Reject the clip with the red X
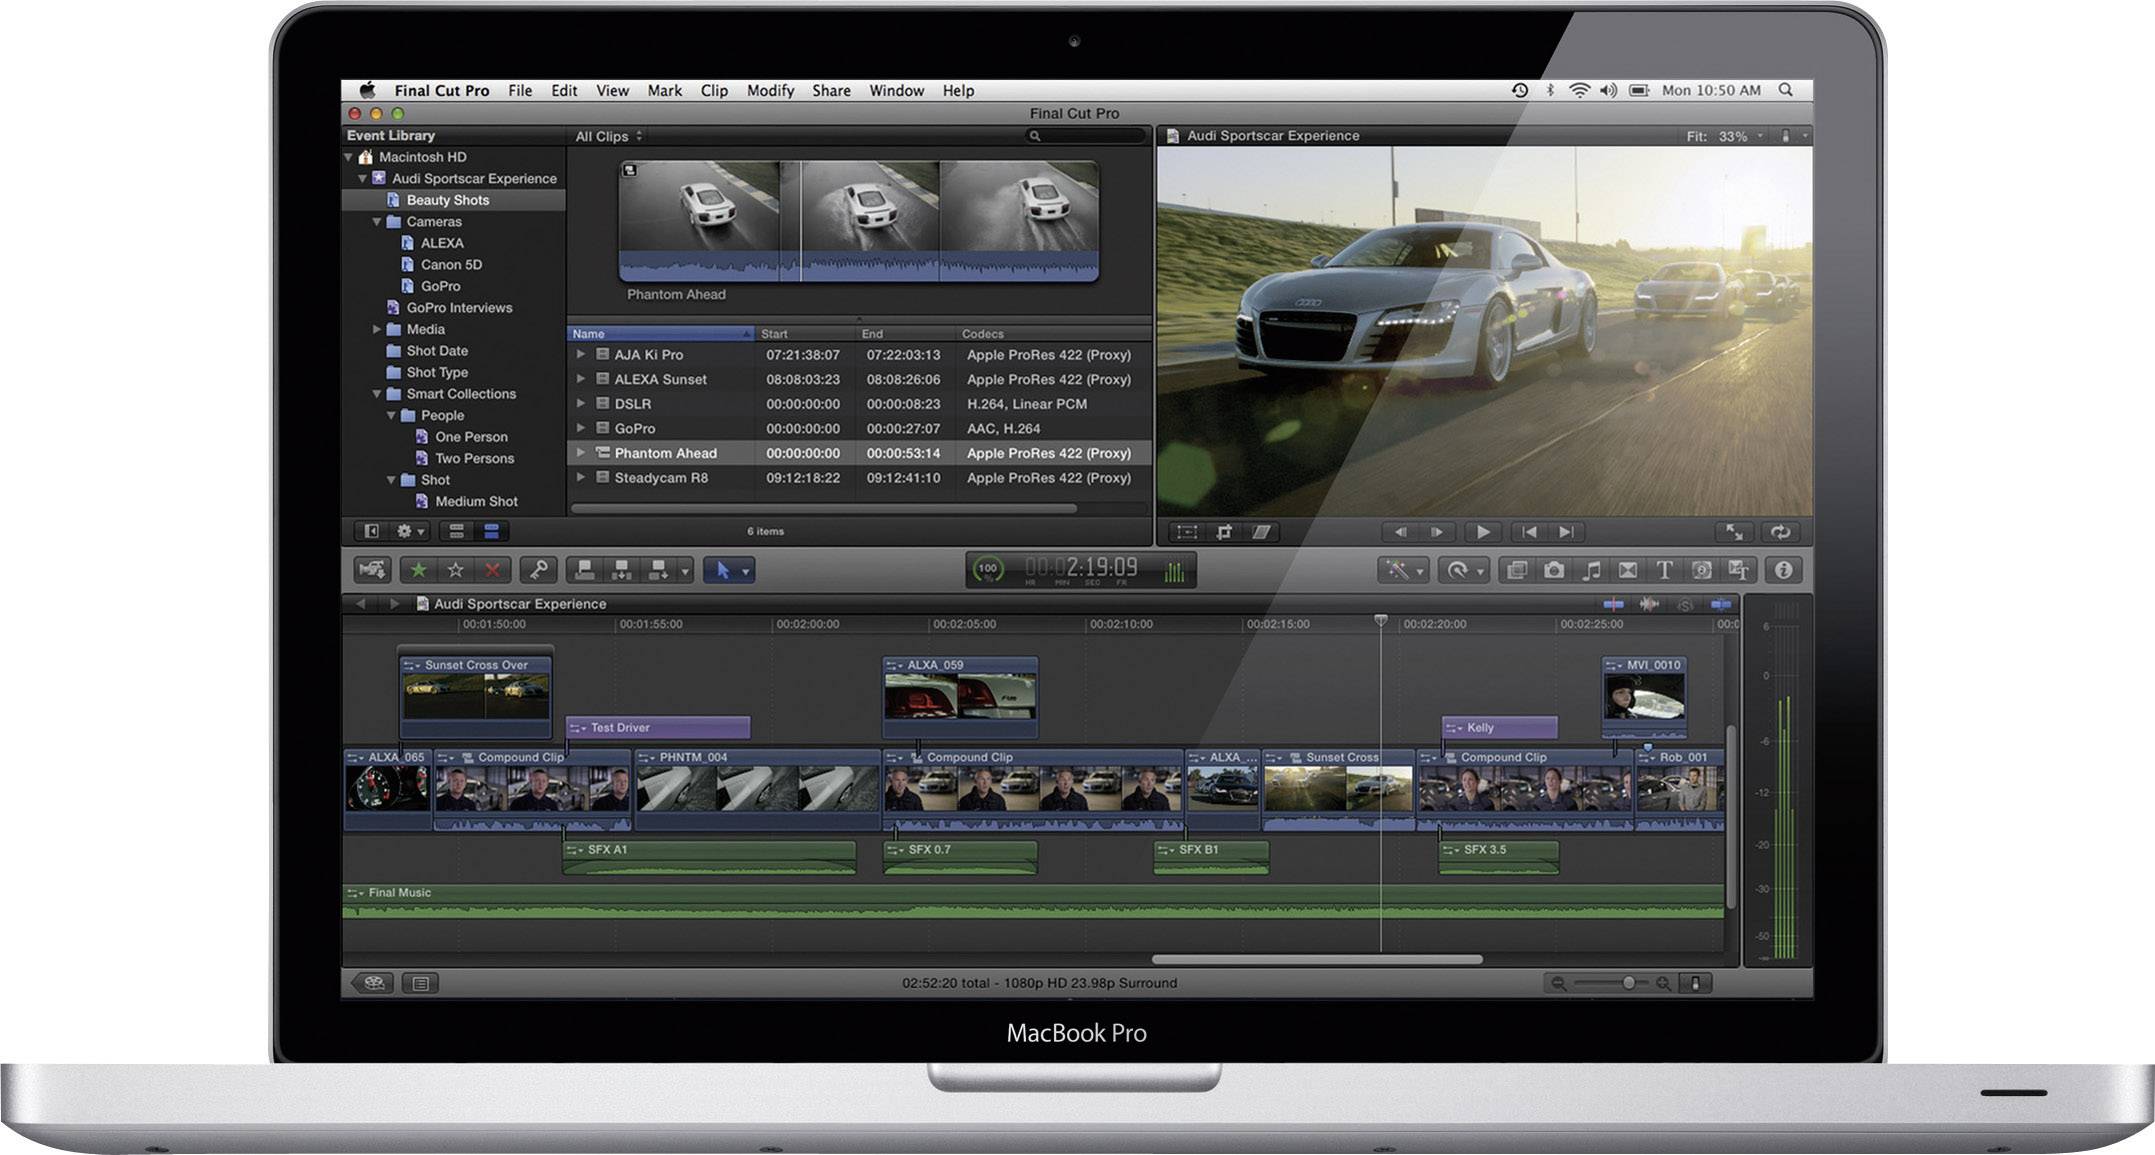The image size is (2155, 1155). pyautogui.click(x=493, y=570)
